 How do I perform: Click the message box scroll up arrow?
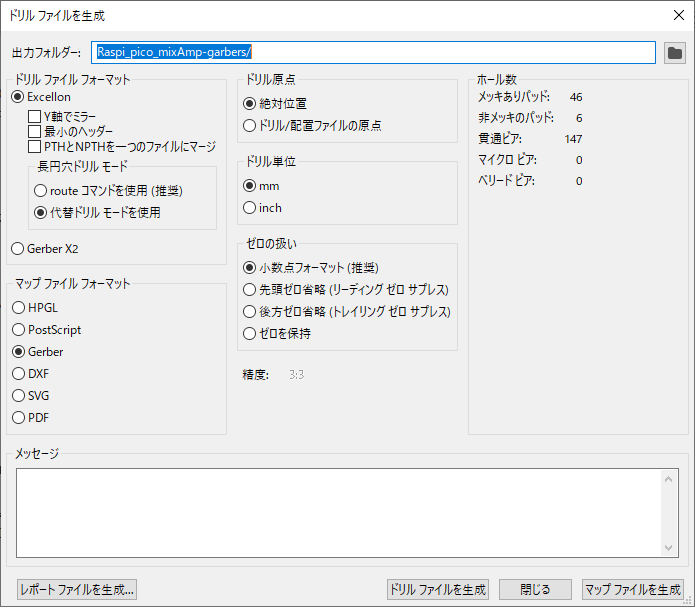click(668, 479)
